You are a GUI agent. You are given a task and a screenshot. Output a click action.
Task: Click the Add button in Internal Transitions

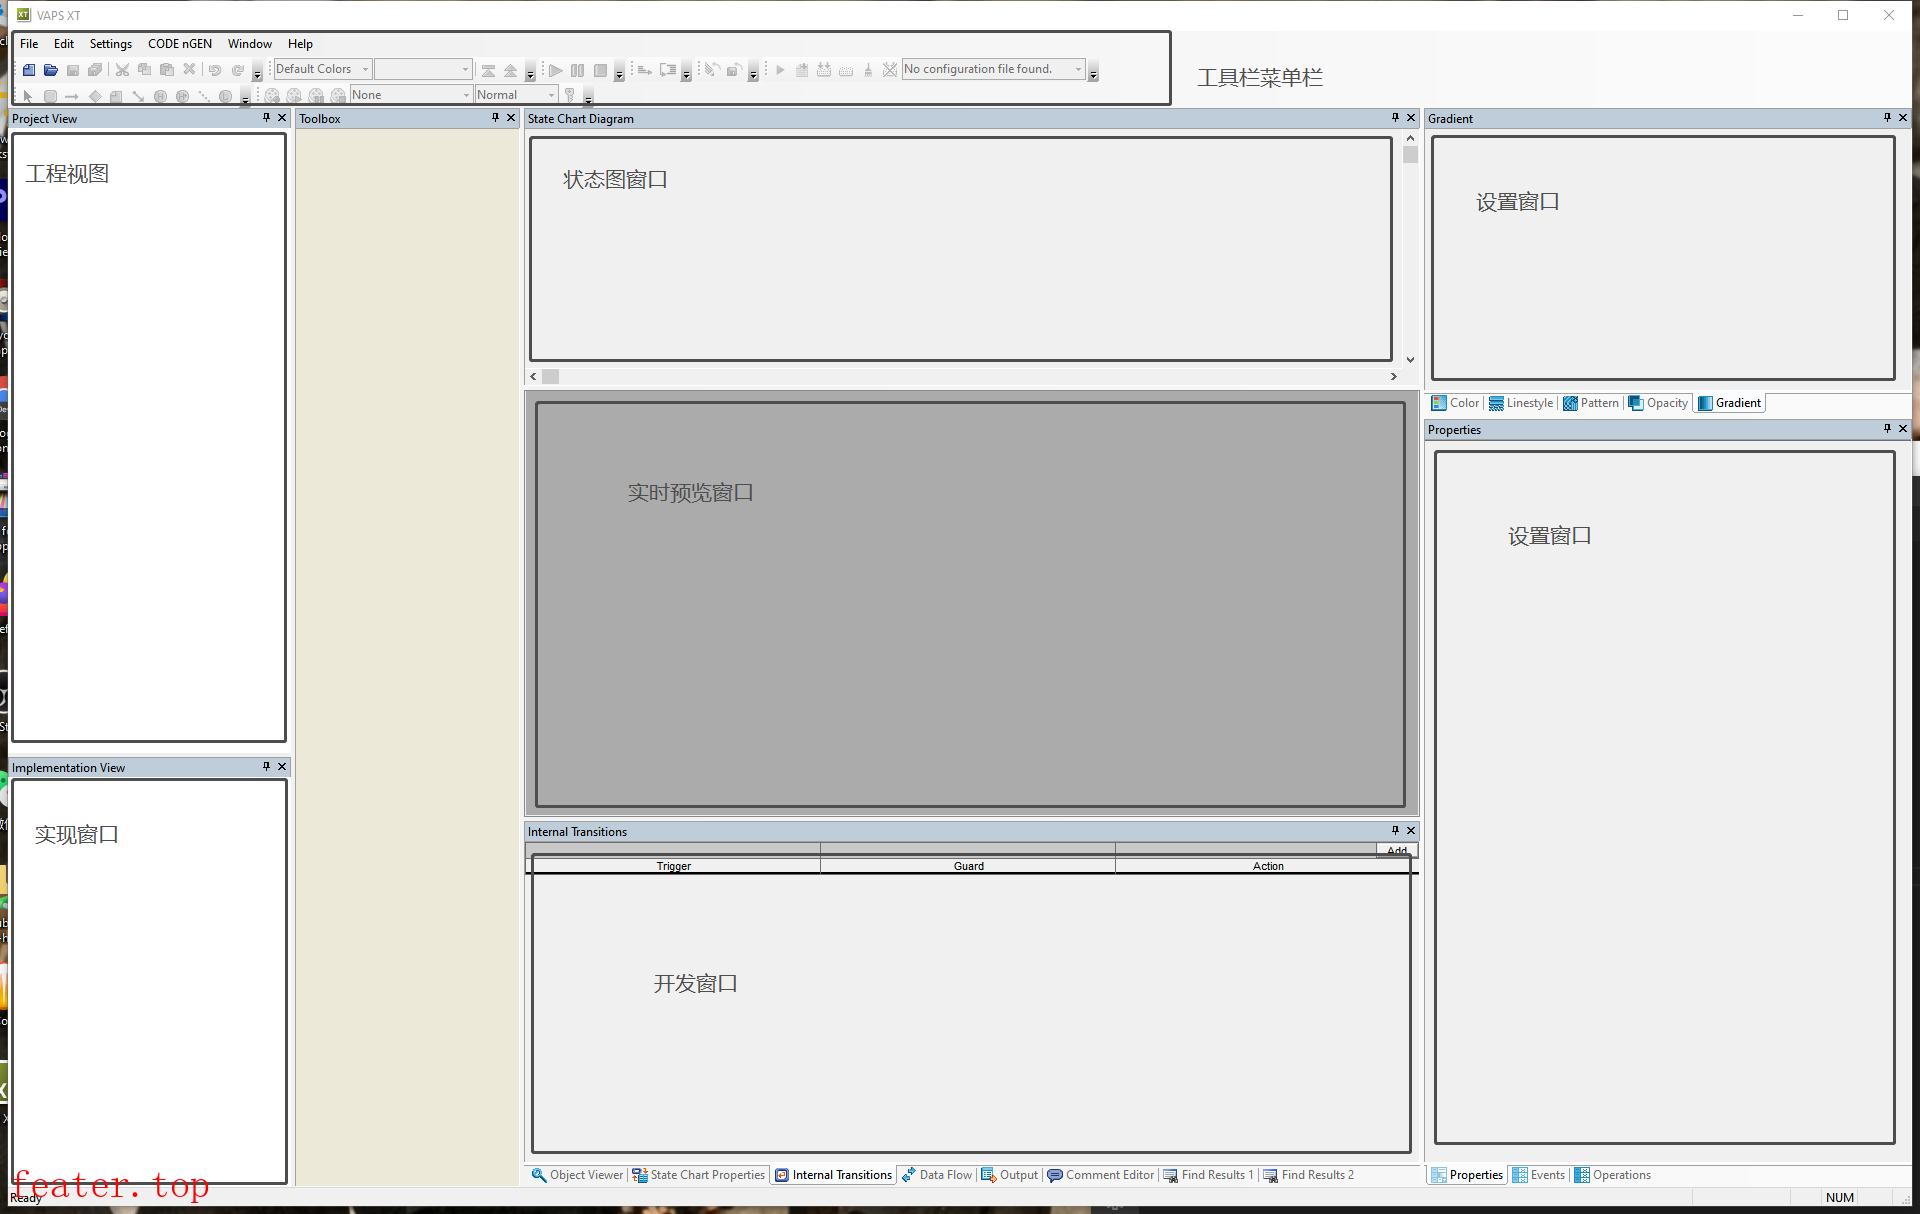[1397, 850]
